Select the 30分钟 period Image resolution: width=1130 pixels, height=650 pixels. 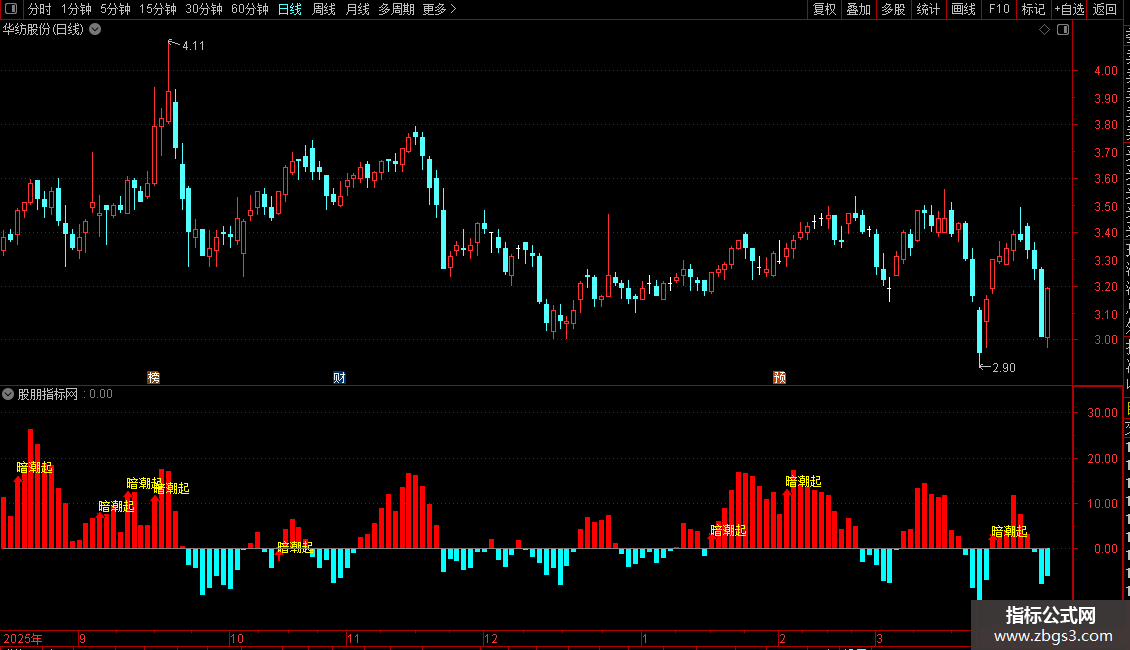(x=204, y=9)
